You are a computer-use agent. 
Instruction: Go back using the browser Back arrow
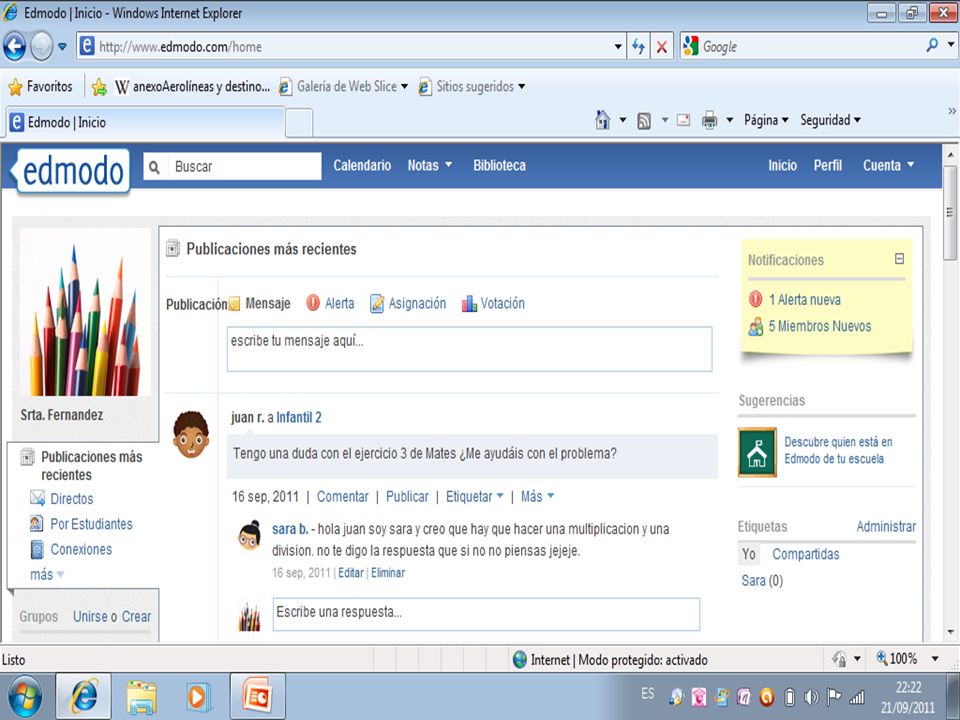(x=15, y=47)
